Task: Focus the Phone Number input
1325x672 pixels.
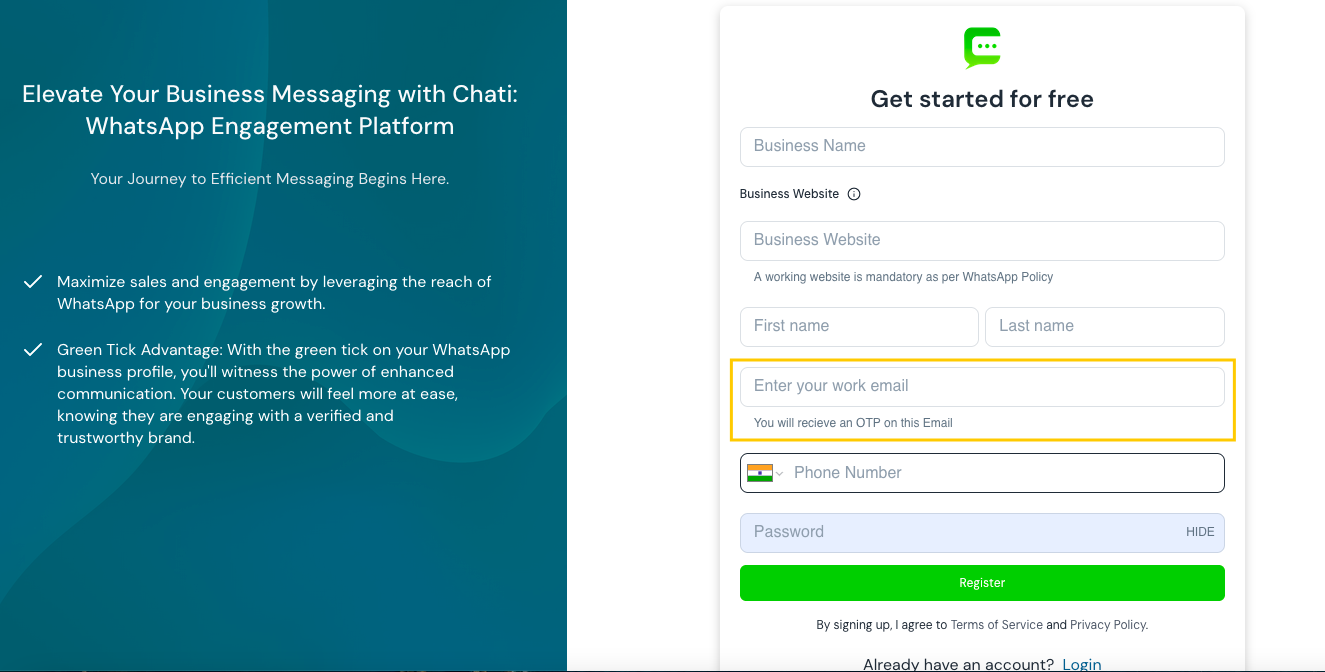Action: 1000,473
